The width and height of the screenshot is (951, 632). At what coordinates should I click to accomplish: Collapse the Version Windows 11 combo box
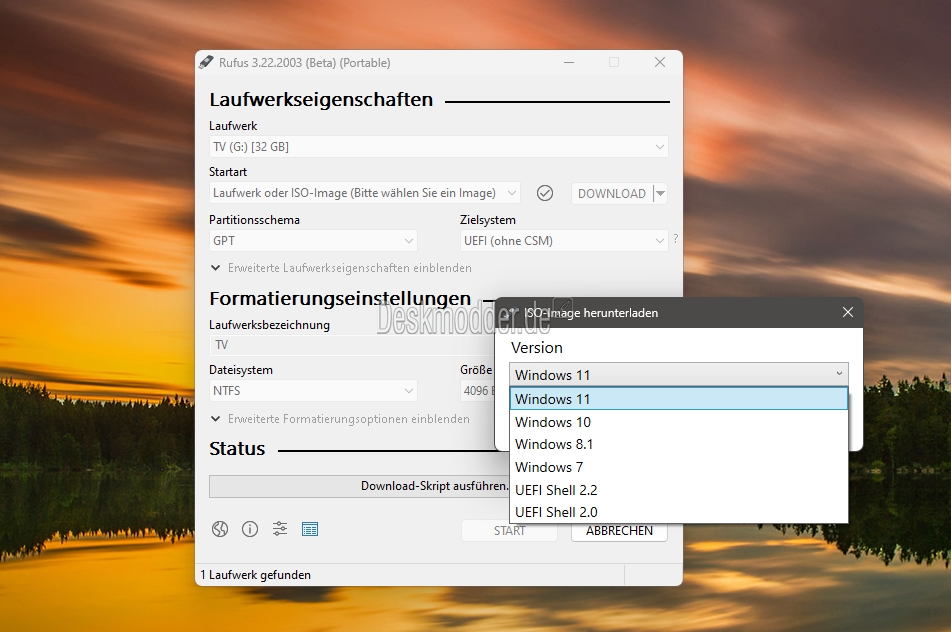pos(679,374)
